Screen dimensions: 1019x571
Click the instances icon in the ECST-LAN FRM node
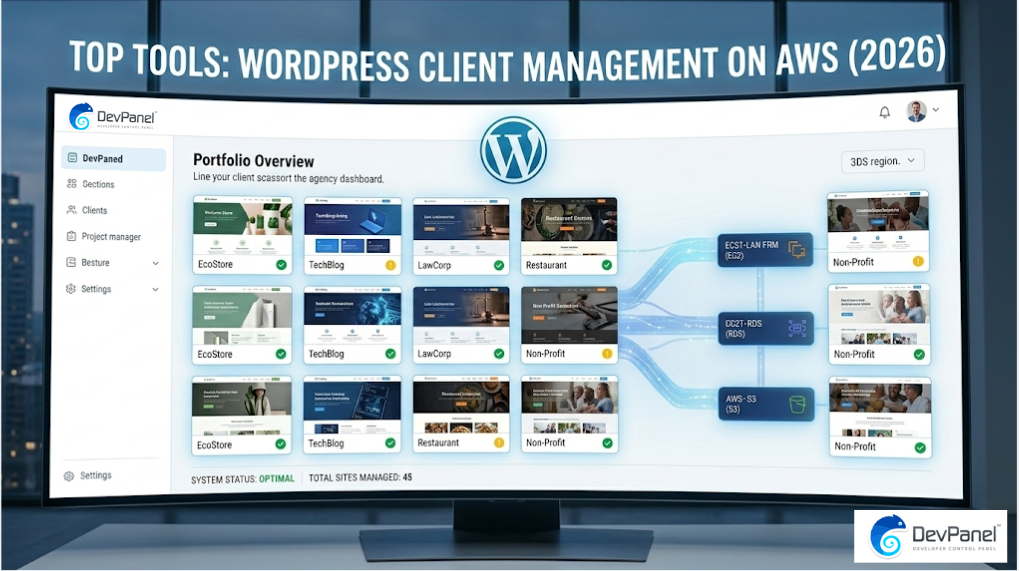[x=797, y=250]
